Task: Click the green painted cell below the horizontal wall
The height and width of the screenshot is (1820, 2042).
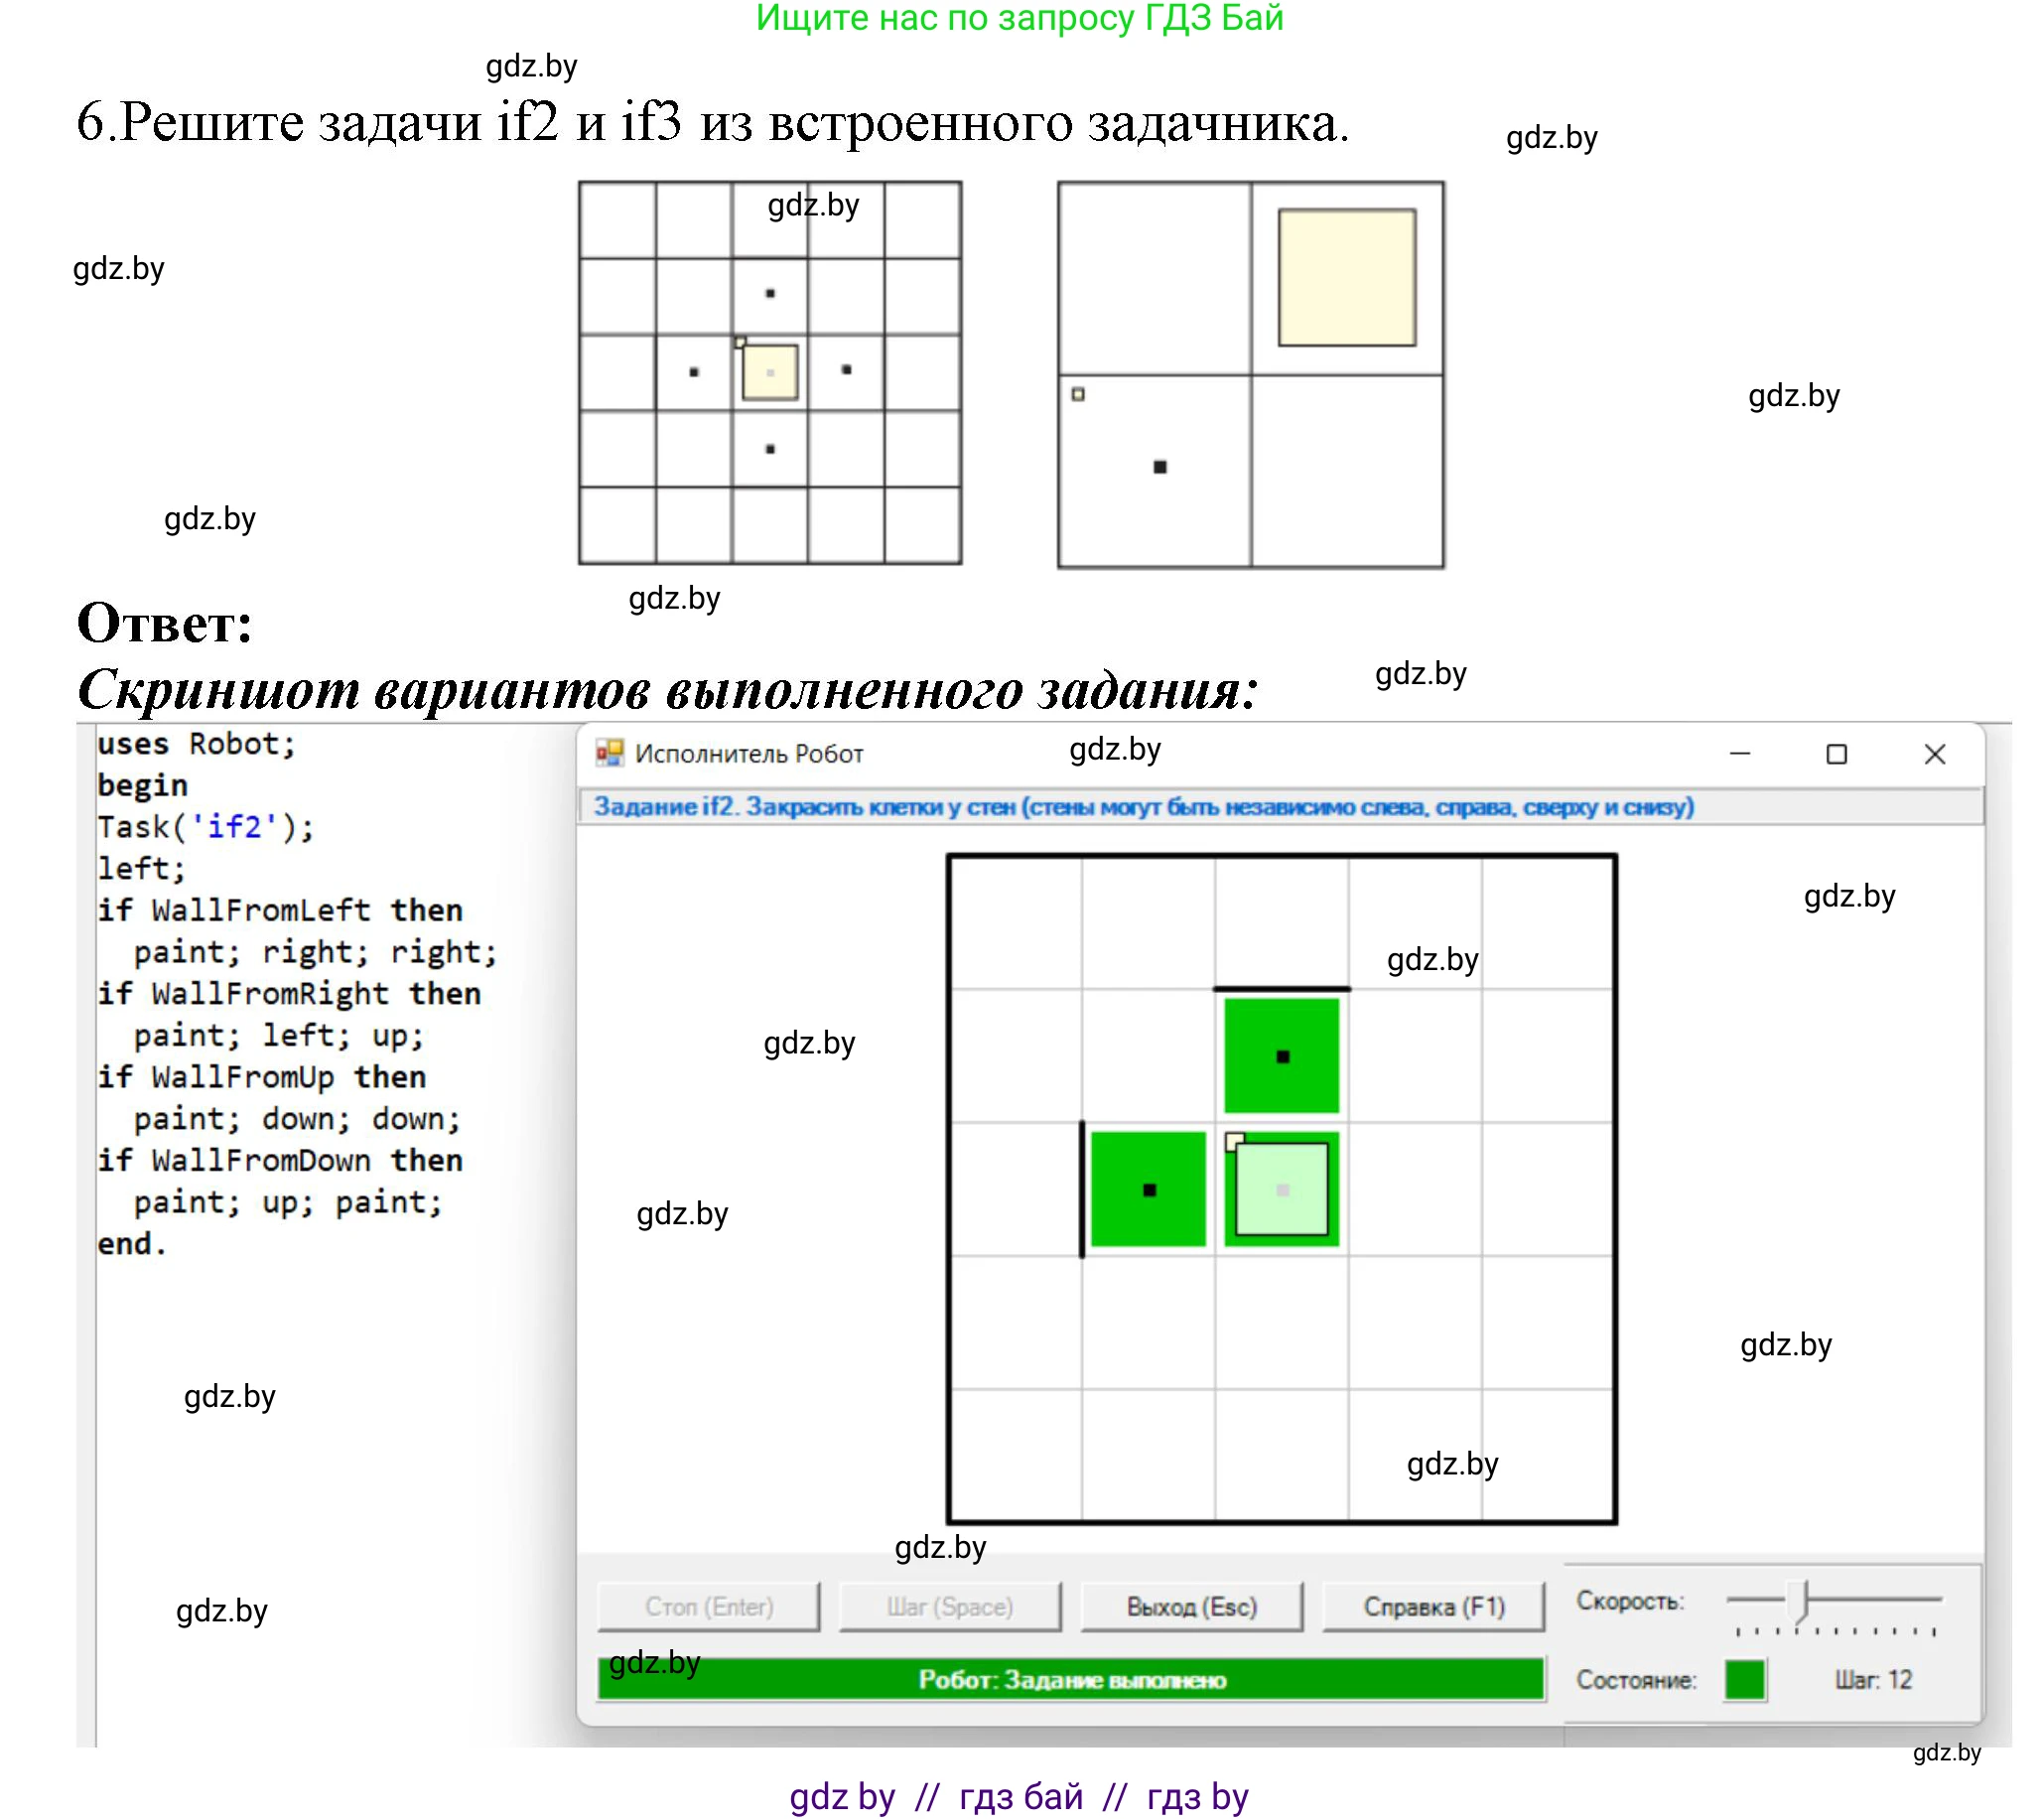Action: tap(1282, 1056)
